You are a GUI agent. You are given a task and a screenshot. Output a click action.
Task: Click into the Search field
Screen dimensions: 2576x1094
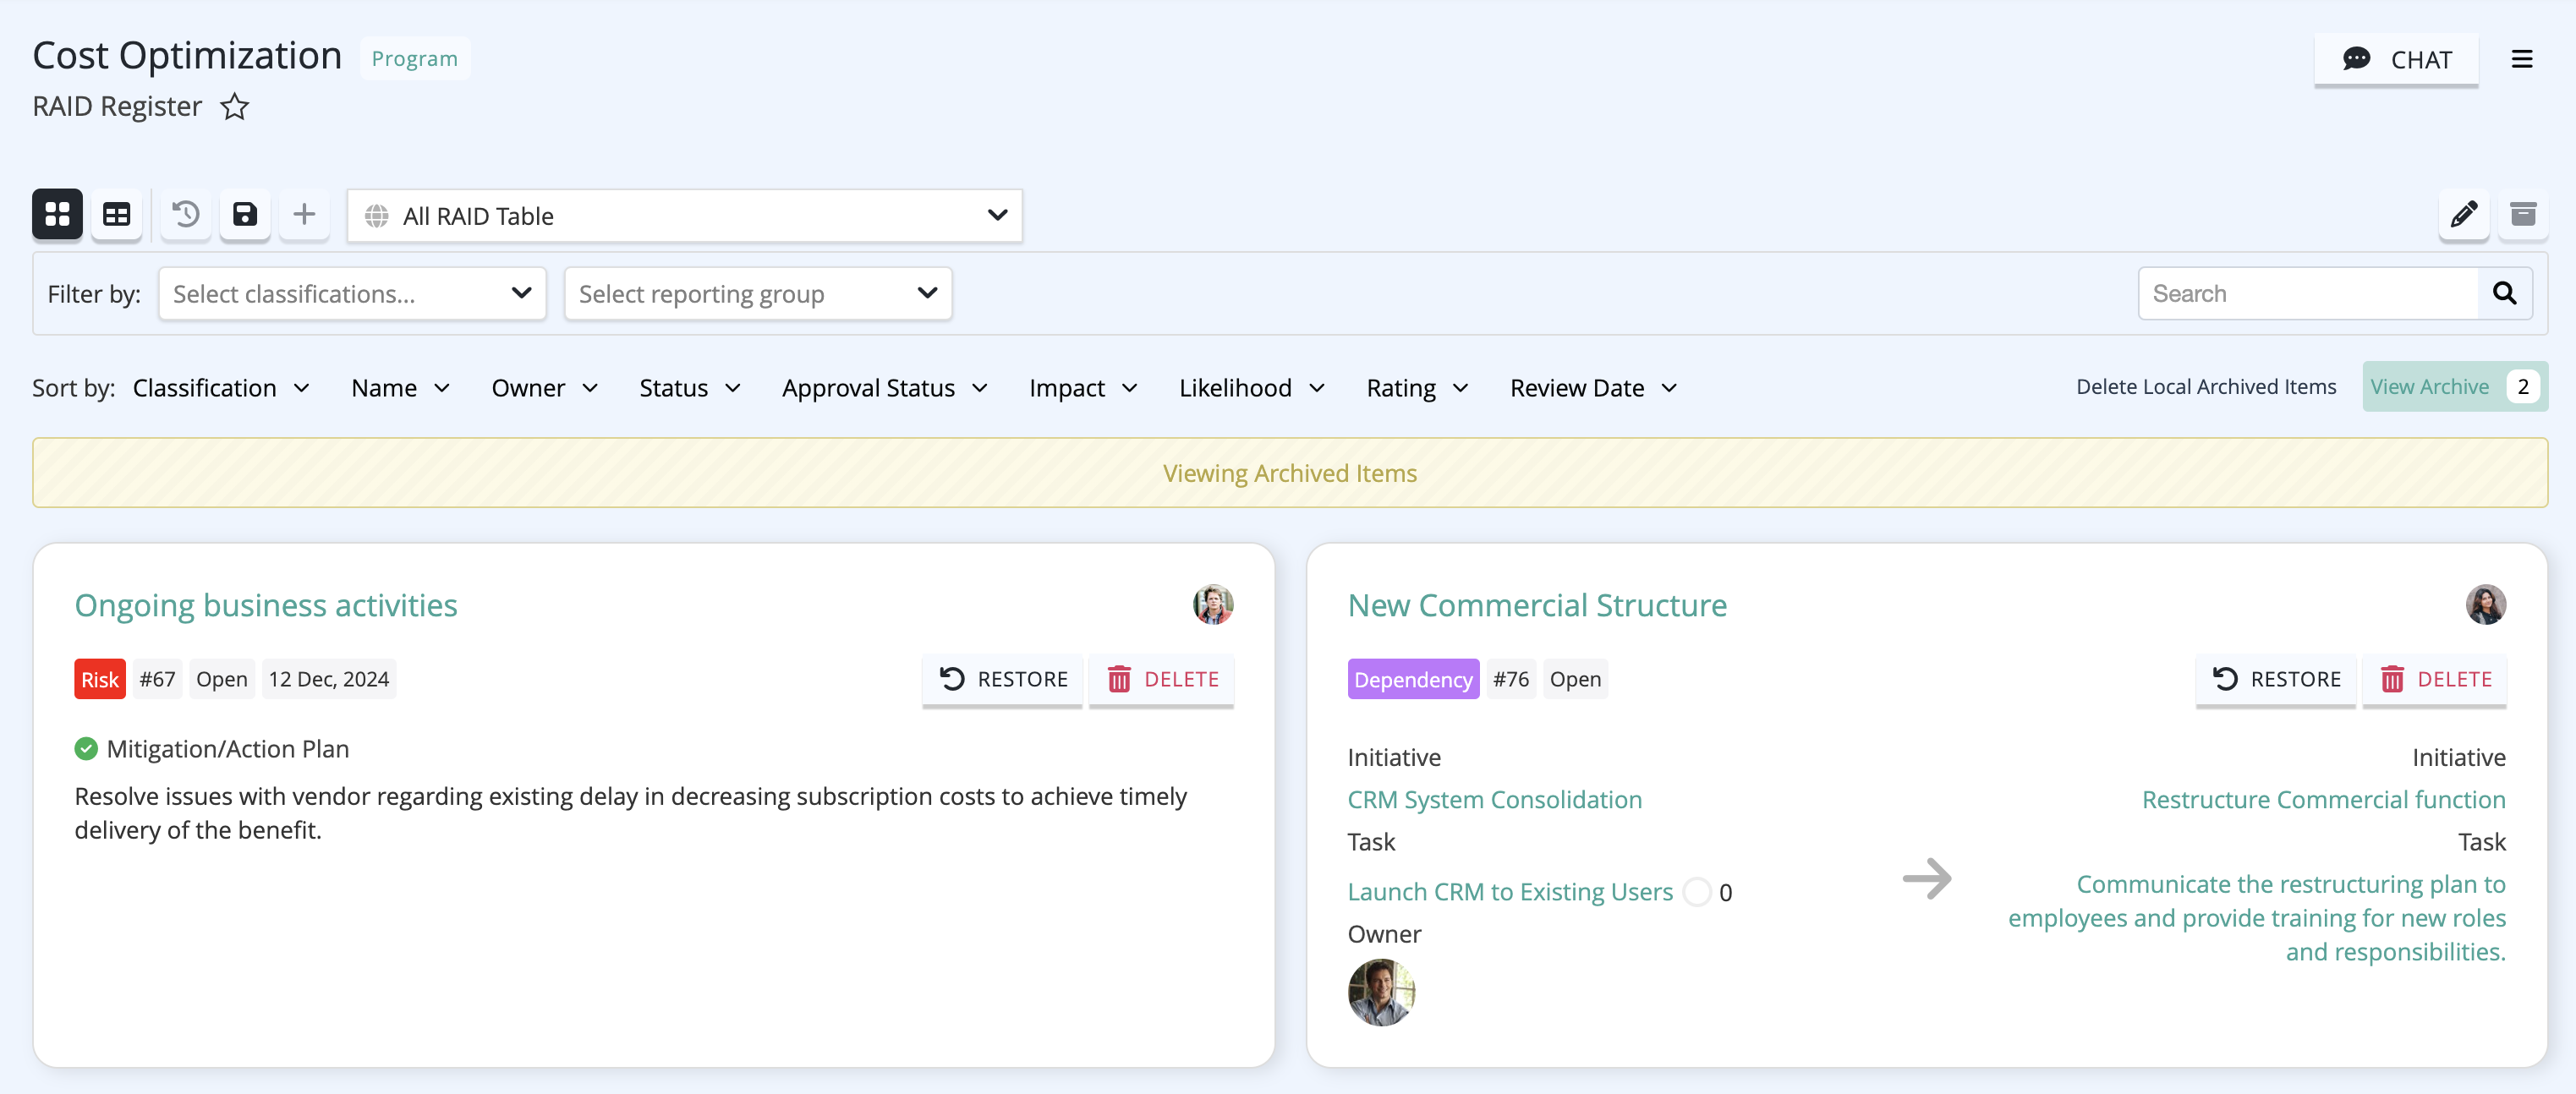point(2309,293)
